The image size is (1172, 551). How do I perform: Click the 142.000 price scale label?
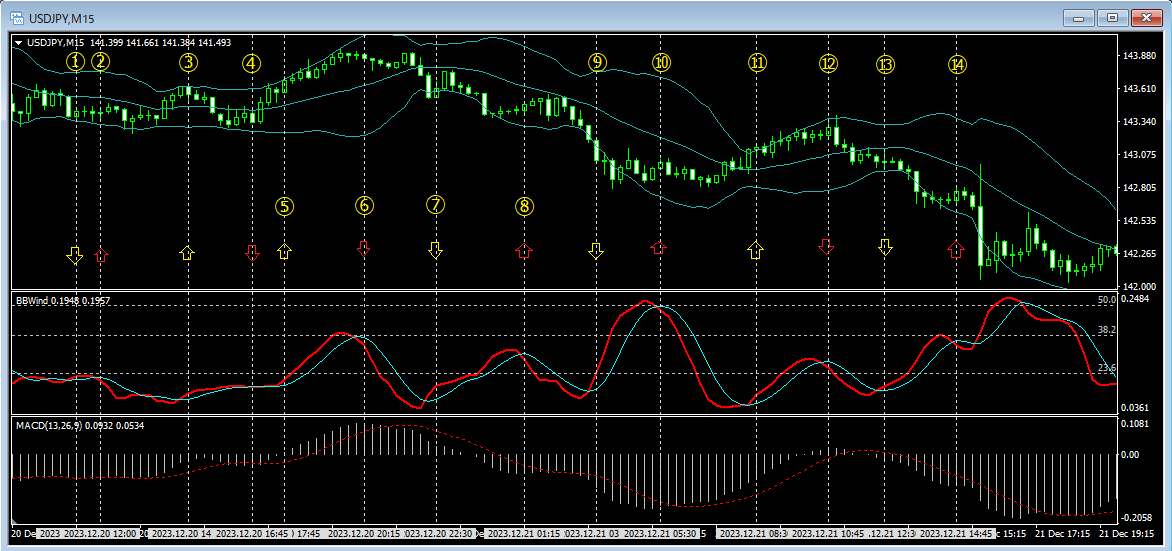1138,286
